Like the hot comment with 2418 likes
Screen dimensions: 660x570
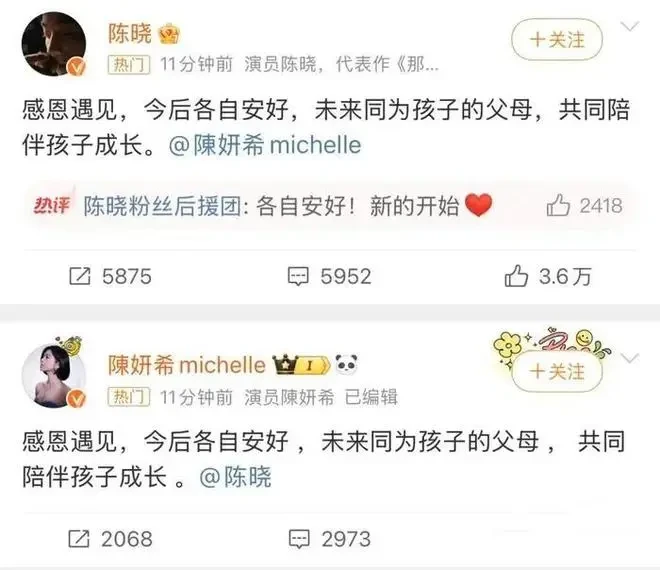pos(558,205)
